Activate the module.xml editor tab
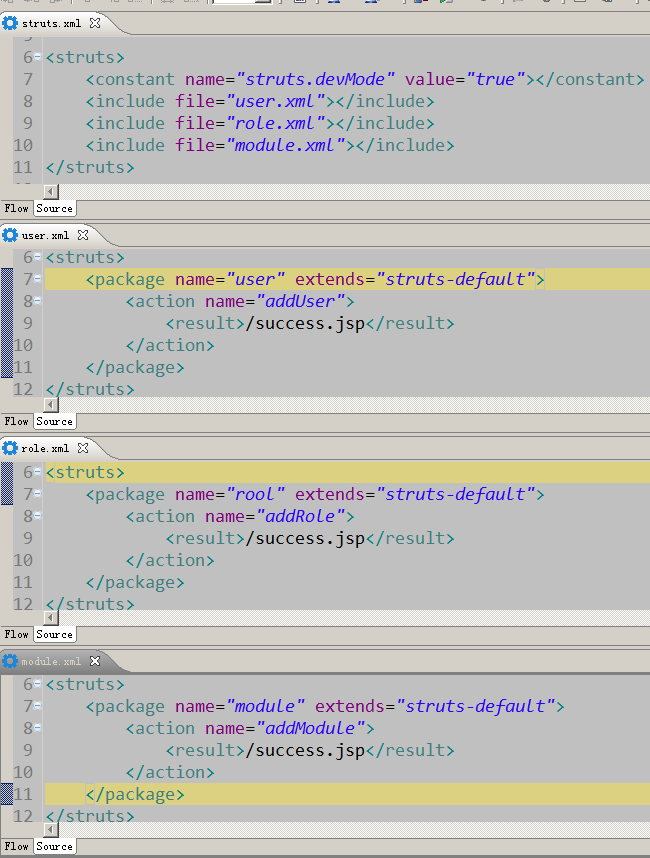The image size is (650, 858). pyautogui.click(x=51, y=662)
